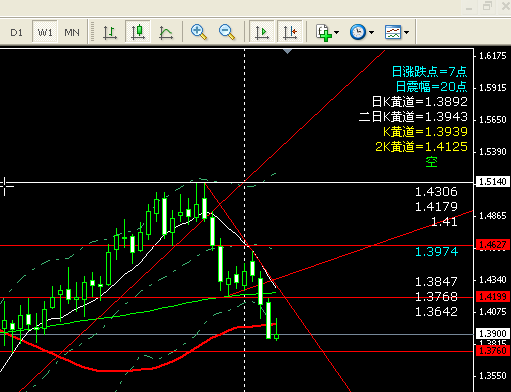This screenshot has height=392, width=511.
Task: Click the toolbar drag handle grip
Action: tap(92, 32)
